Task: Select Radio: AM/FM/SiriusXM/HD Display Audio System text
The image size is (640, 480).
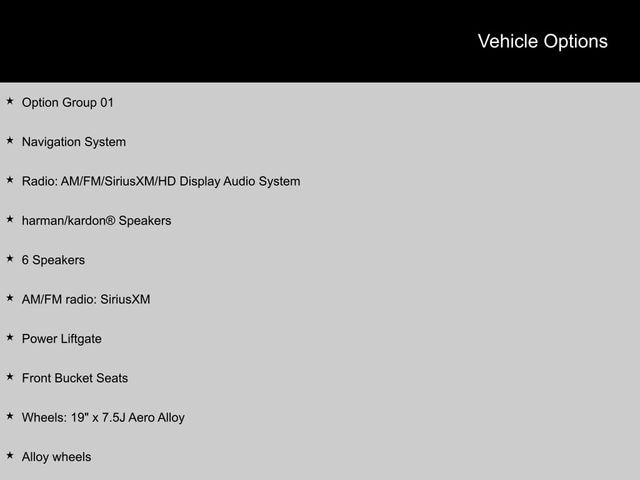Action: pos(161,181)
